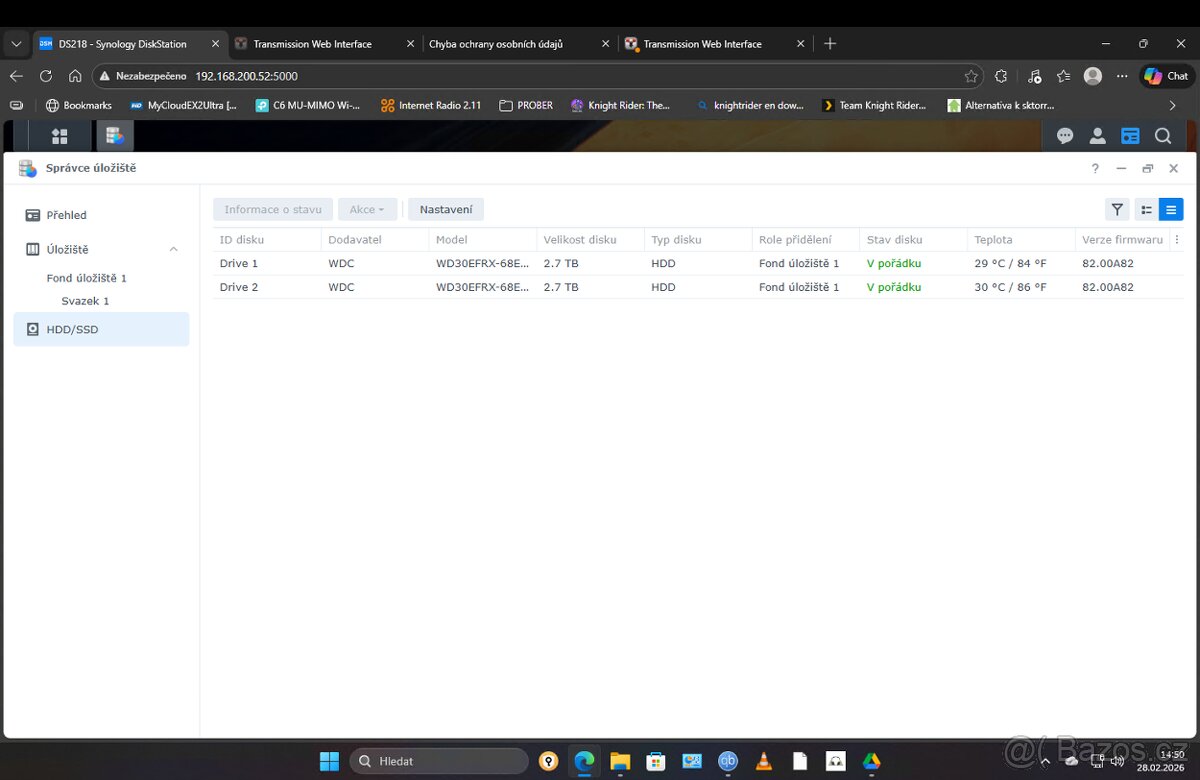Screen dimensions: 1200x780
Task: Click the Nezabezpečeno site security indicator
Action: [x=142, y=76]
